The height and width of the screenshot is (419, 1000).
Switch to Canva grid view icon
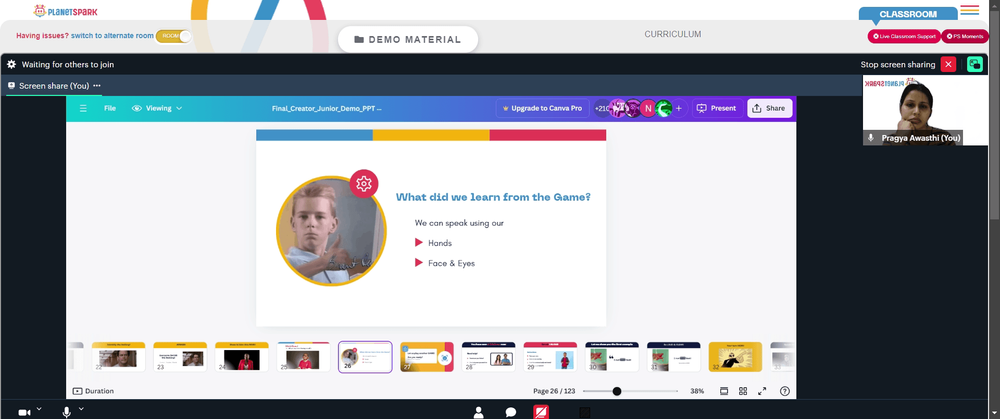(743, 391)
